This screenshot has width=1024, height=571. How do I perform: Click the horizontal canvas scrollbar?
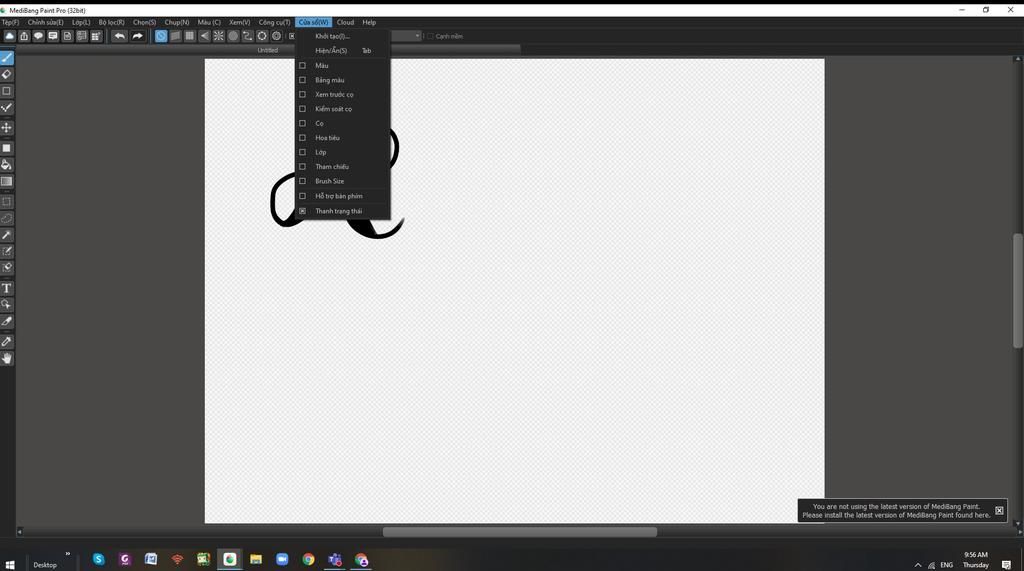coord(520,532)
